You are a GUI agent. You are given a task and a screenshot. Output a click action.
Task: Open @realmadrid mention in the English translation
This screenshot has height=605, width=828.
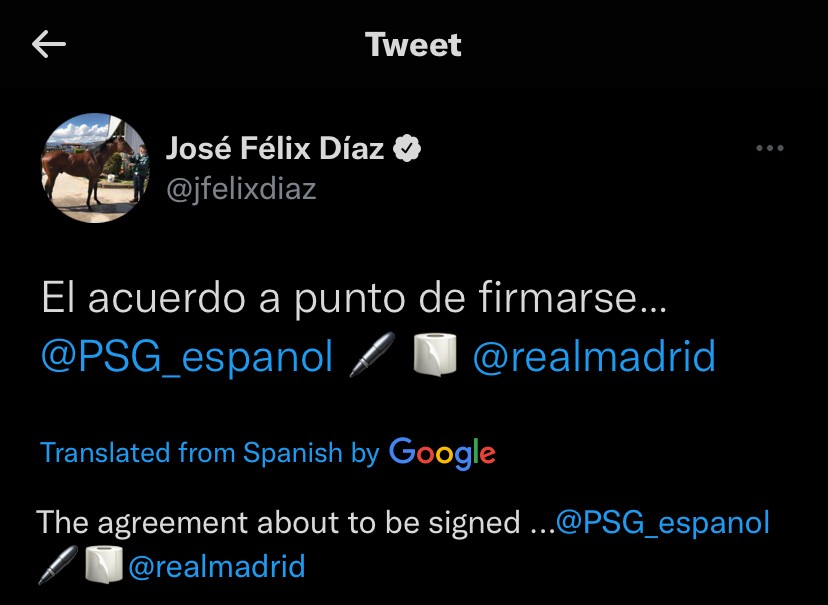pyautogui.click(x=216, y=567)
